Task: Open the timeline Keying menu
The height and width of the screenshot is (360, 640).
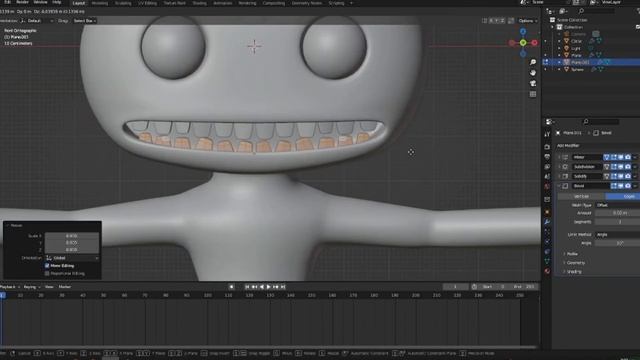Action: 31,287
